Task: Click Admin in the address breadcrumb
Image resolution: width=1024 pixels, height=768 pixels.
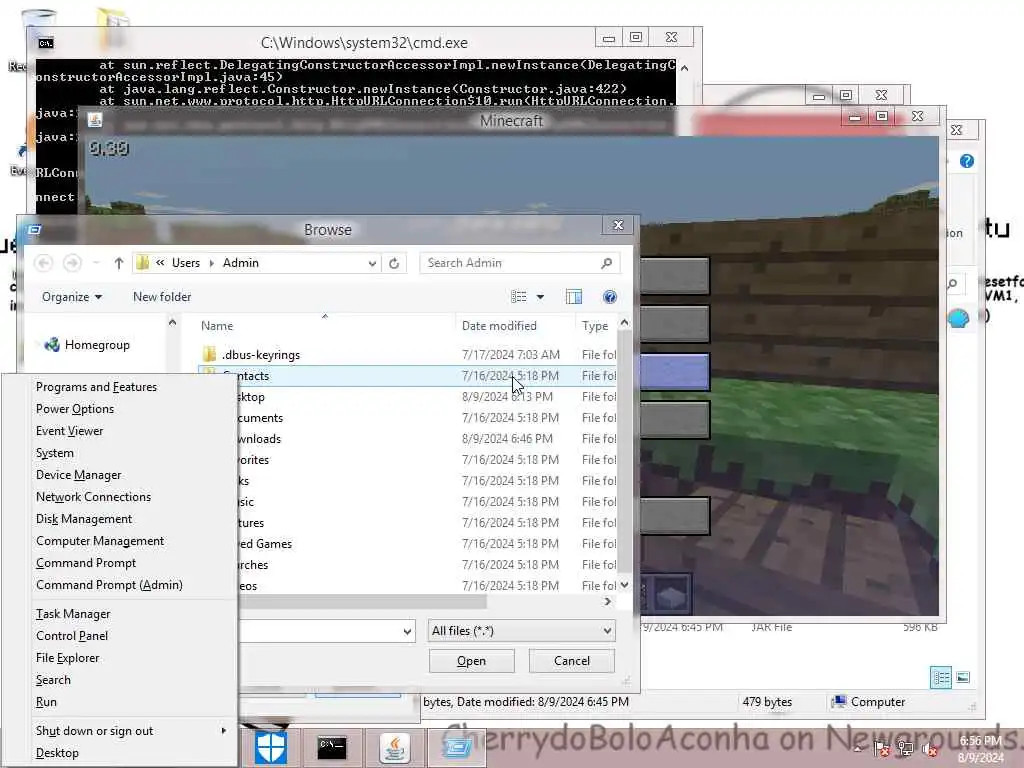Action: tap(240, 263)
